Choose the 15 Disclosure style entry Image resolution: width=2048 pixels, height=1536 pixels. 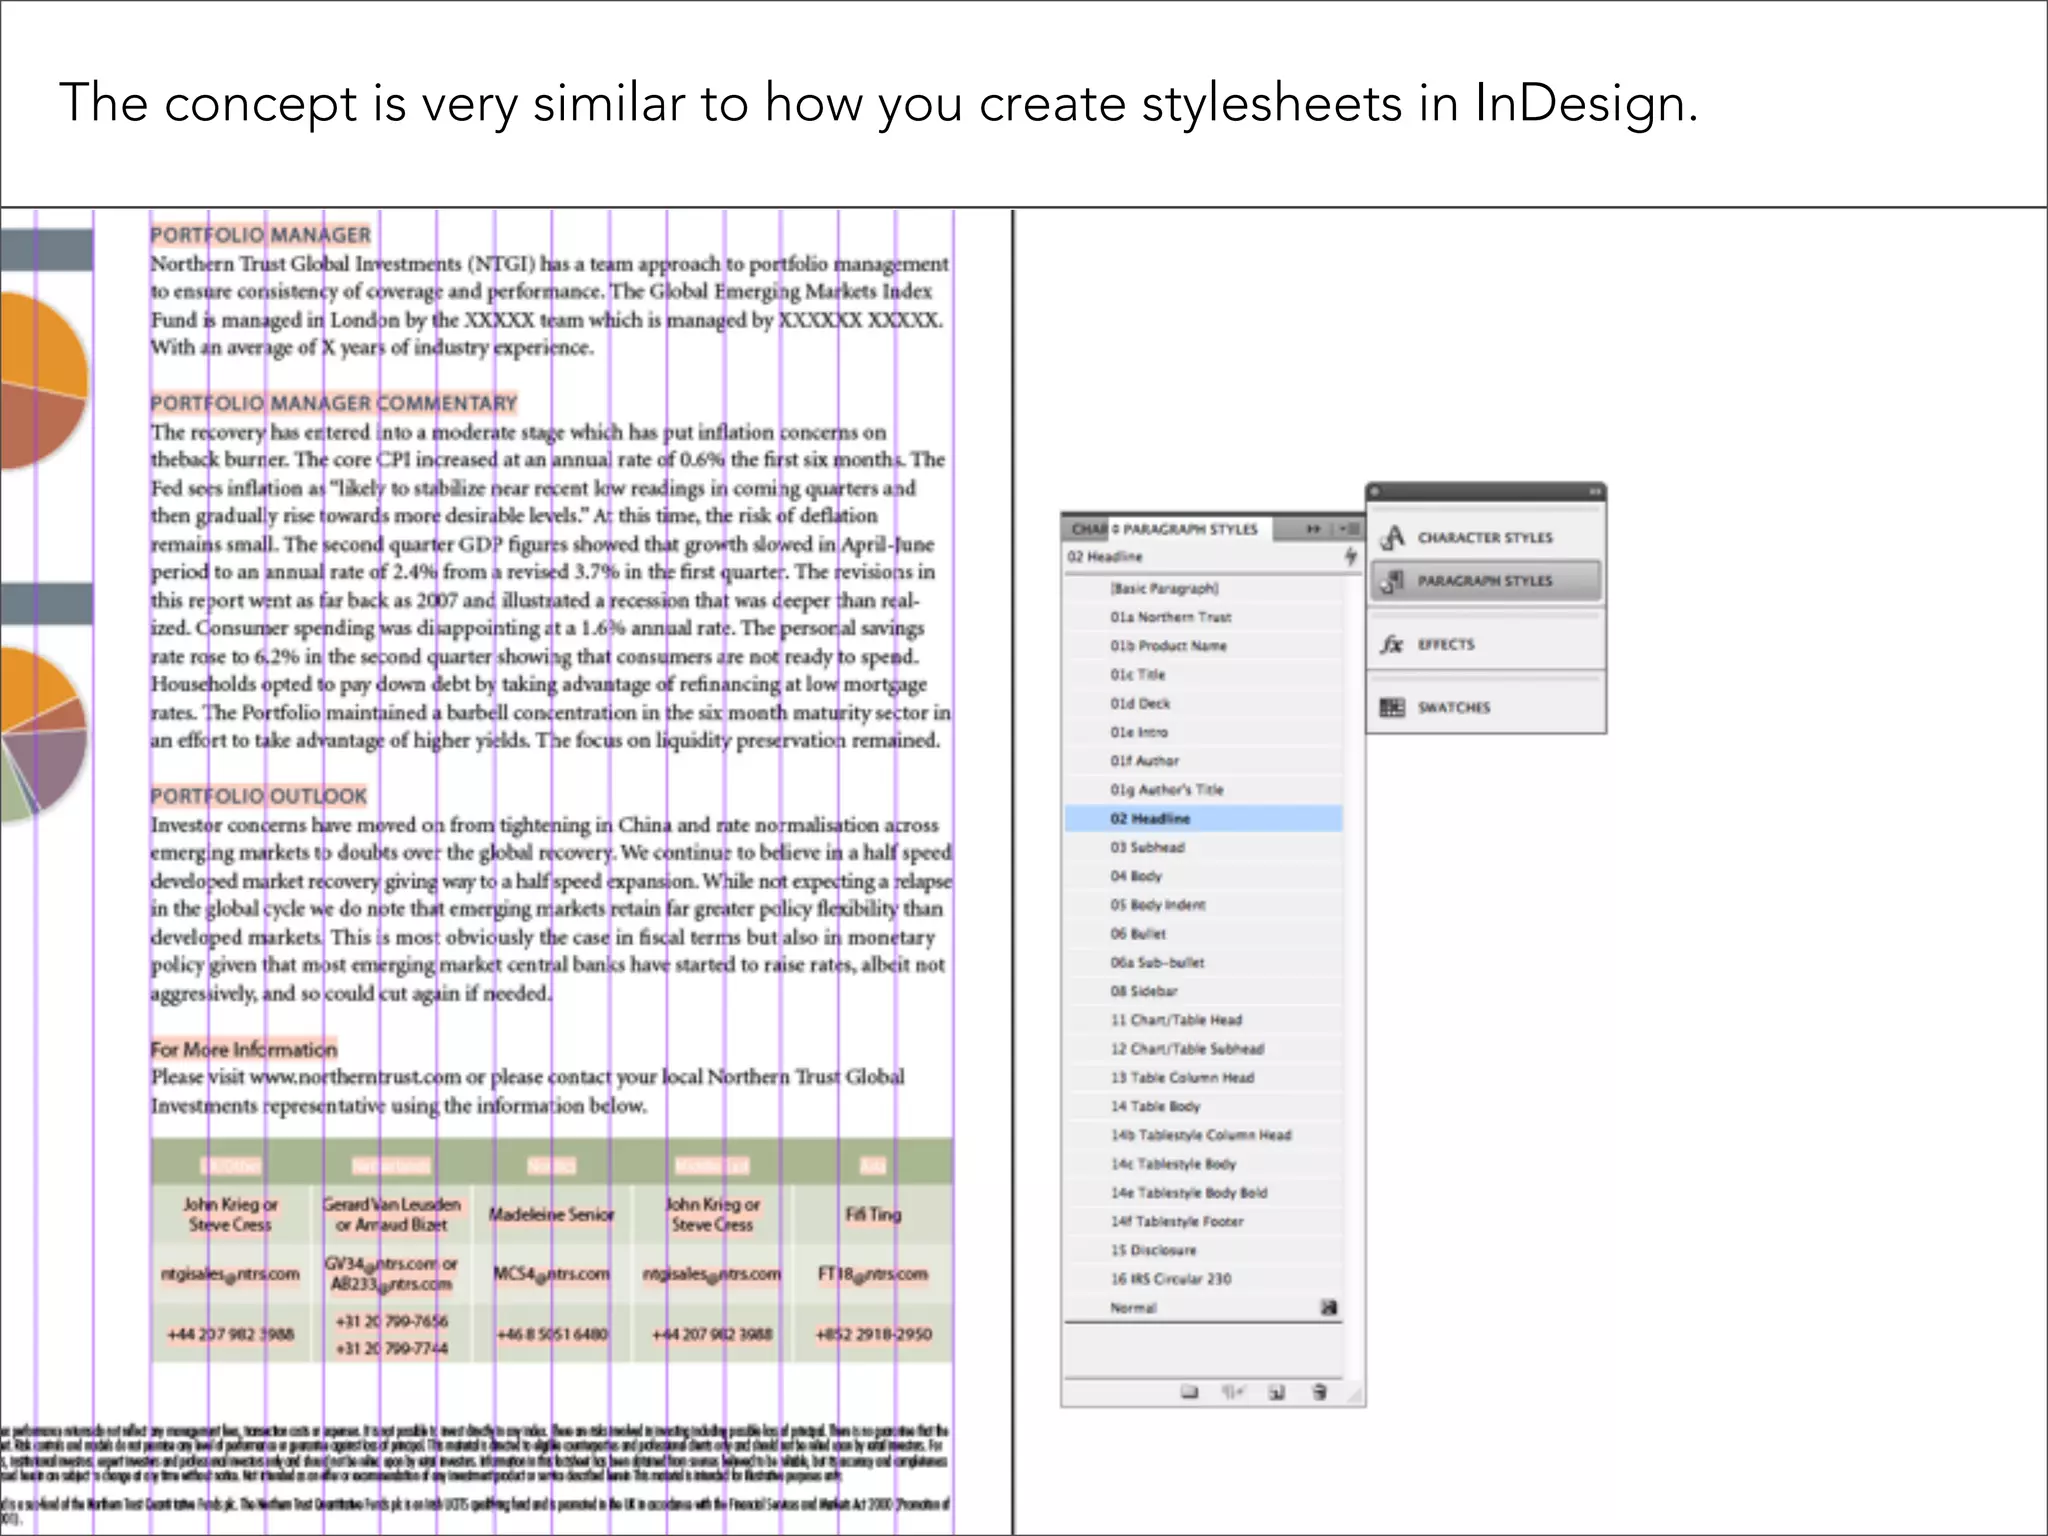pyautogui.click(x=1153, y=1250)
